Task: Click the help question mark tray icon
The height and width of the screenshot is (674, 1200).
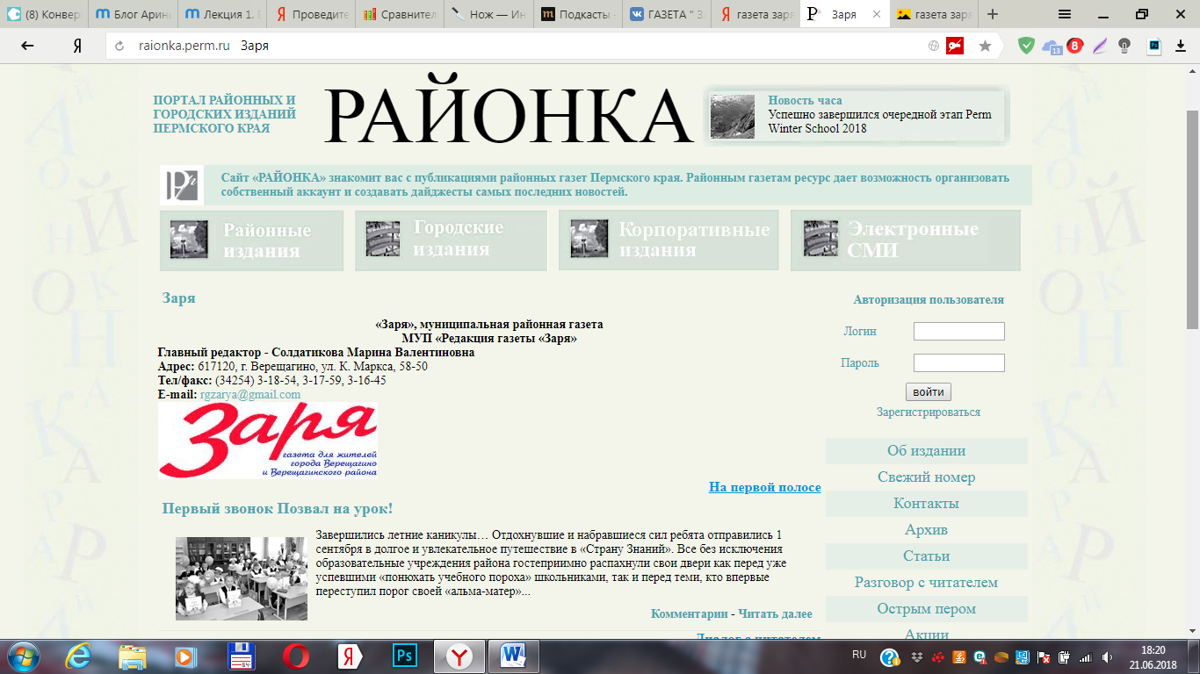Action: coord(890,657)
